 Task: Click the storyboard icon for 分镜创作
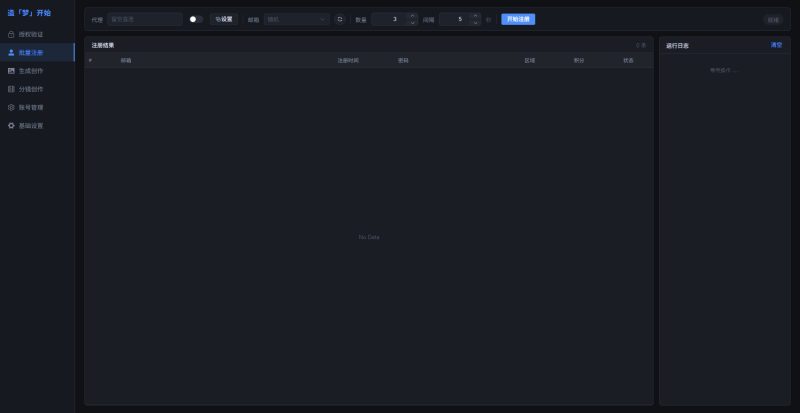tap(11, 89)
